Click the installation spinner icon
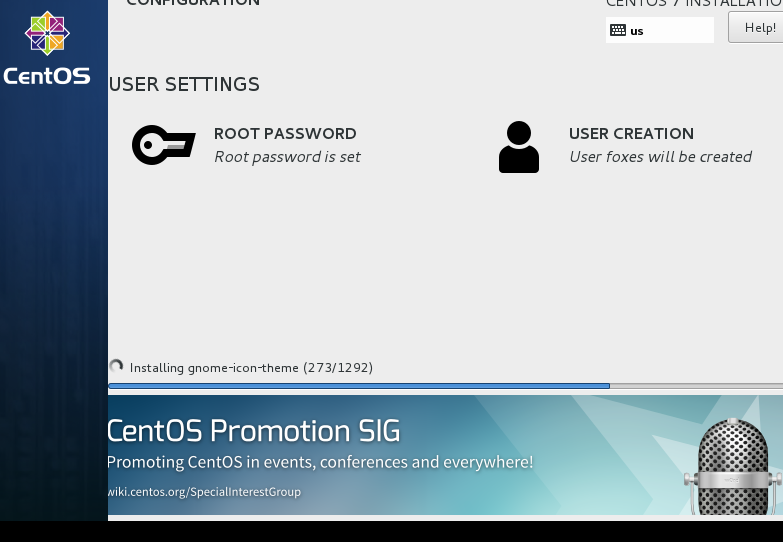Image resolution: width=783 pixels, height=542 pixels. 116,367
